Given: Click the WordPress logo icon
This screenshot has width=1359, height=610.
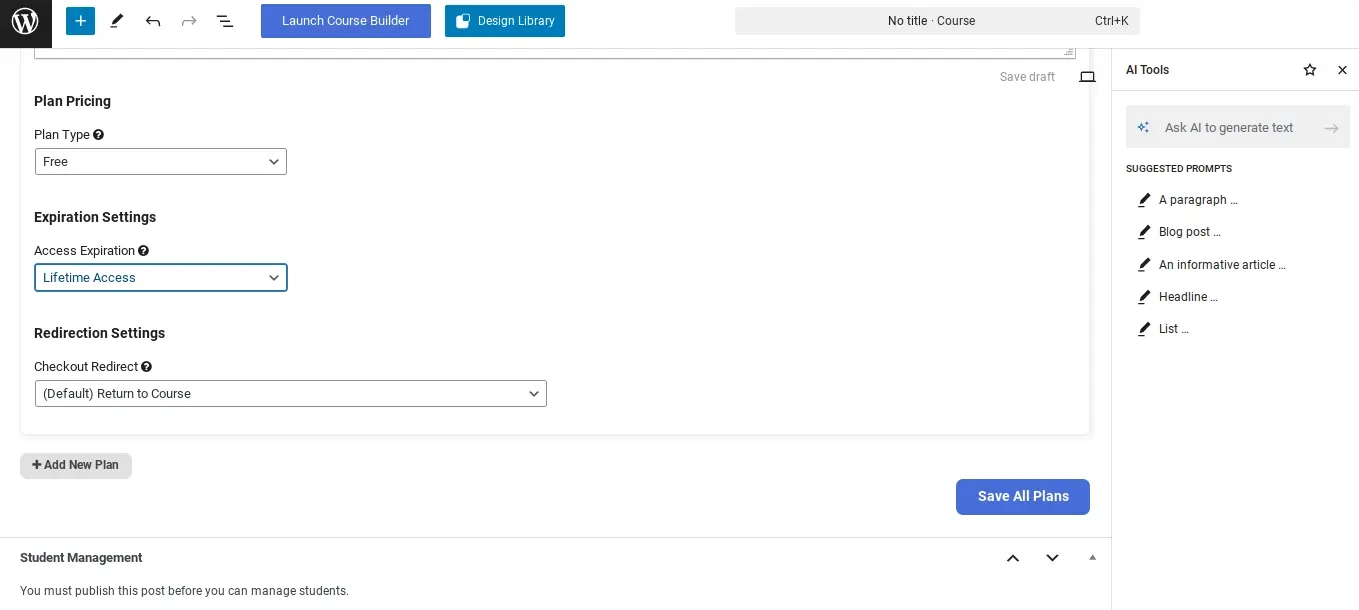Looking at the screenshot, I should pos(25,22).
